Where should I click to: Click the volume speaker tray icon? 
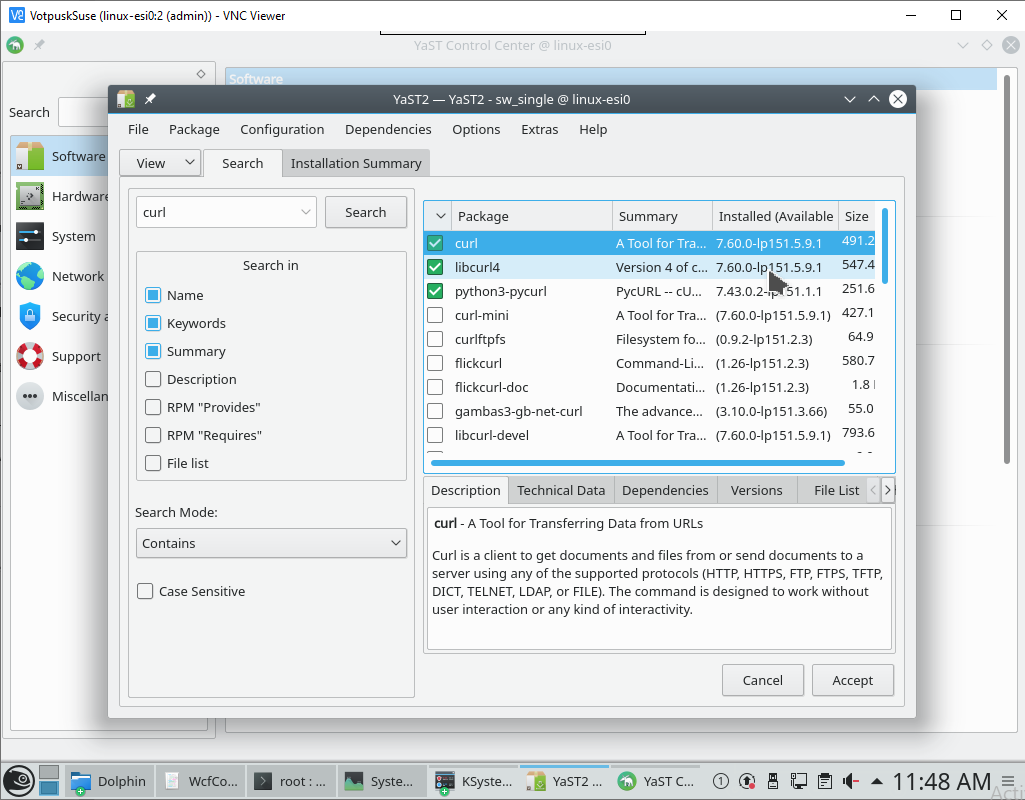tap(850, 781)
